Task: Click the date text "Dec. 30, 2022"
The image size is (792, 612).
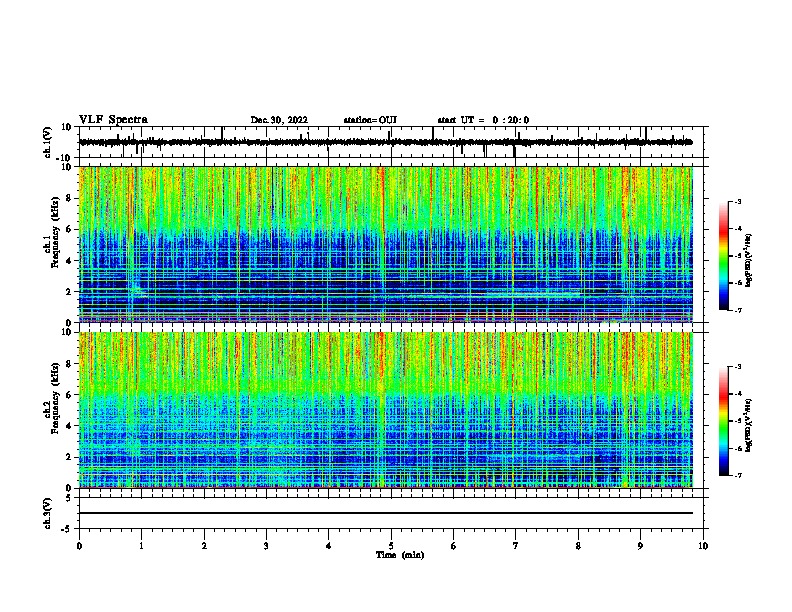Action: pos(279,120)
